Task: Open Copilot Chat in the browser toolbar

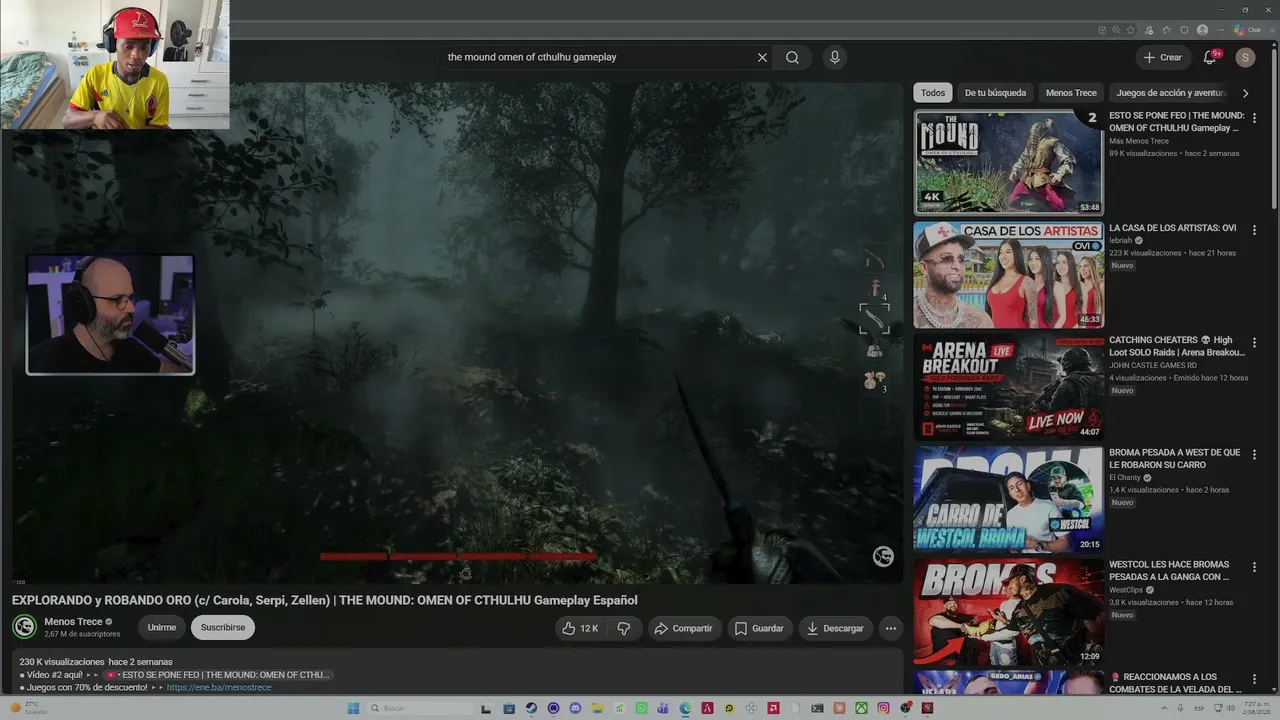Action: tap(1248, 30)
